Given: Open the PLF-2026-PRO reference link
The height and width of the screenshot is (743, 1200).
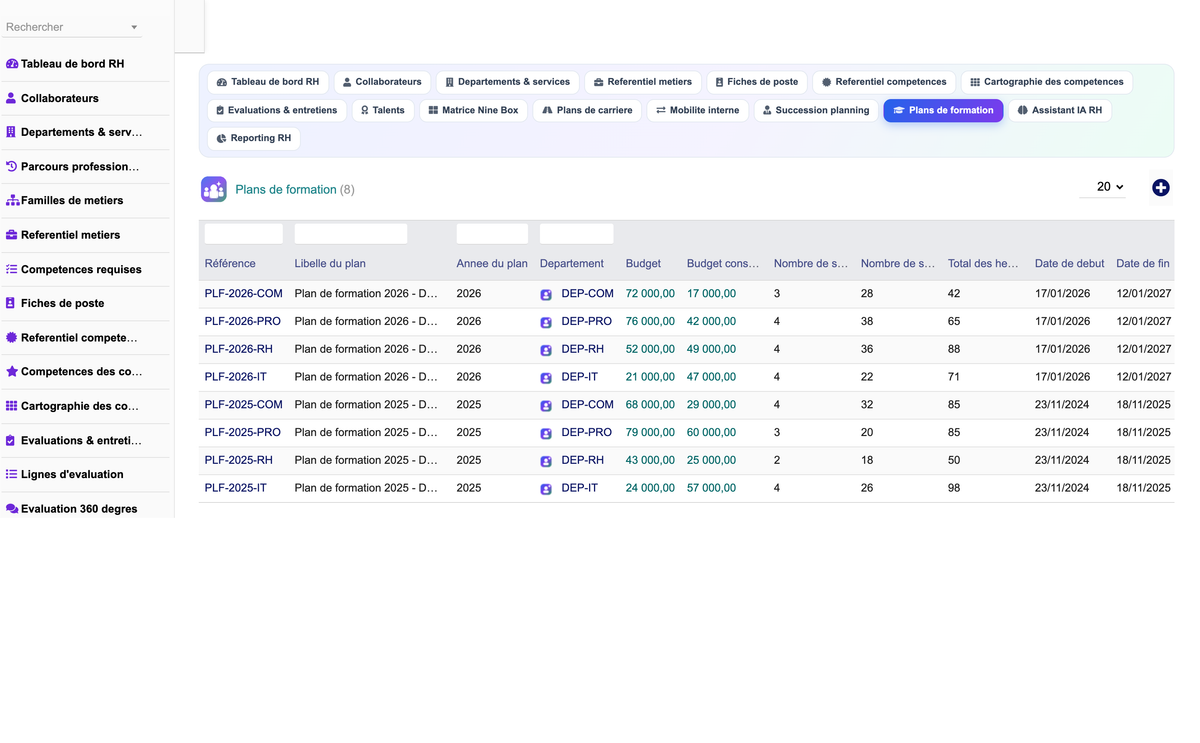Looking at the screenshot, I should click(x=243, y=322).
